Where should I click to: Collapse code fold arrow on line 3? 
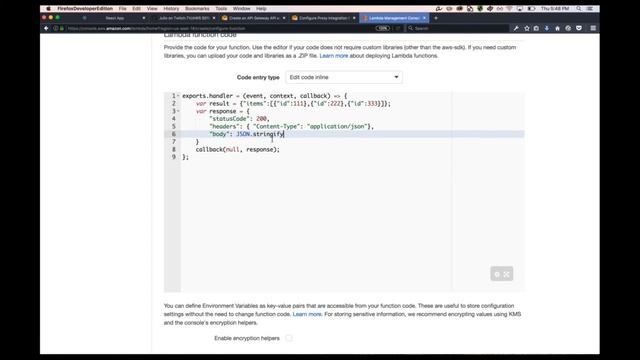pos(178,111)
